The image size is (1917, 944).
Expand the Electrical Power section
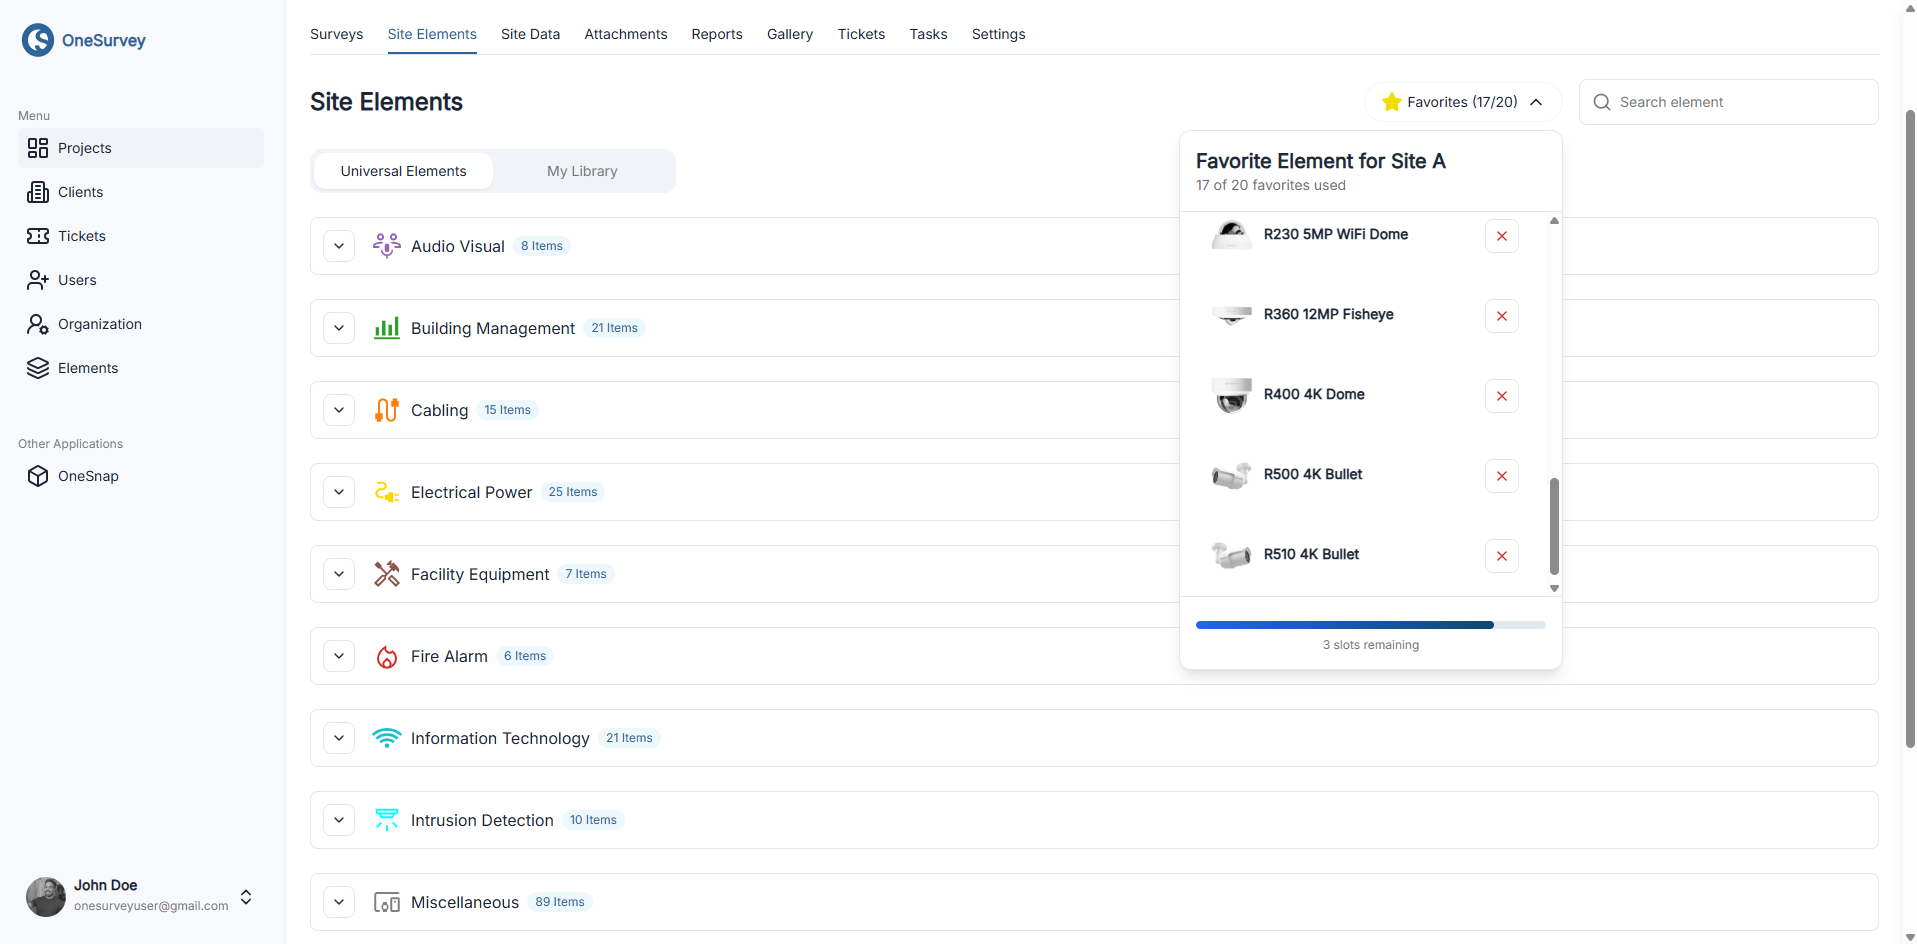(x=338, y=491)
